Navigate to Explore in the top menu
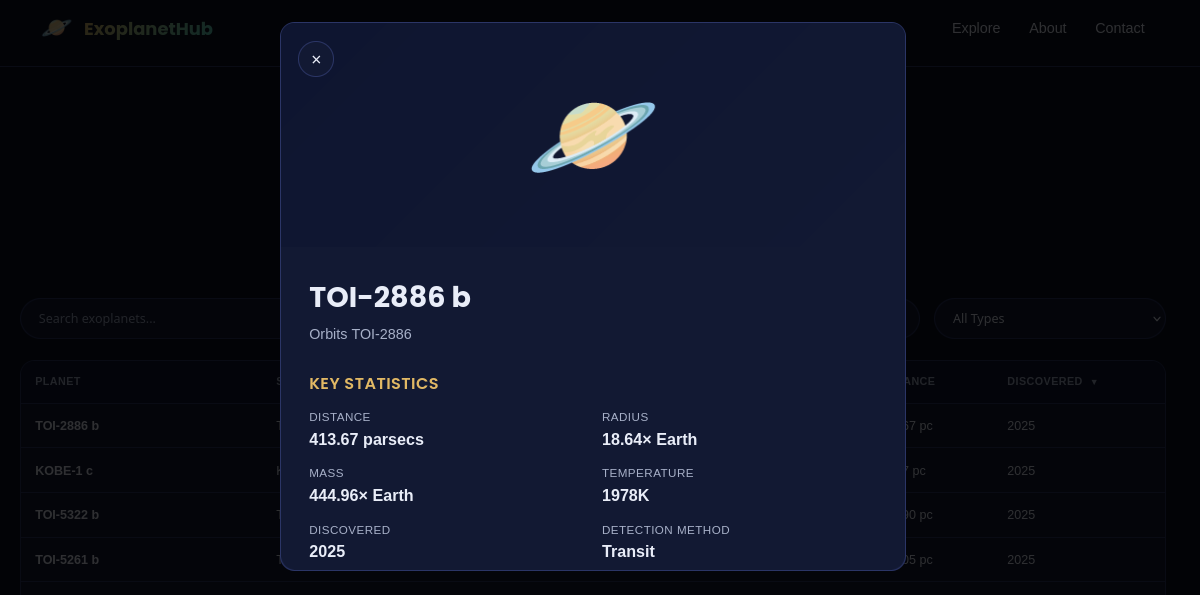1200x595 pixels. pos(976,28)
